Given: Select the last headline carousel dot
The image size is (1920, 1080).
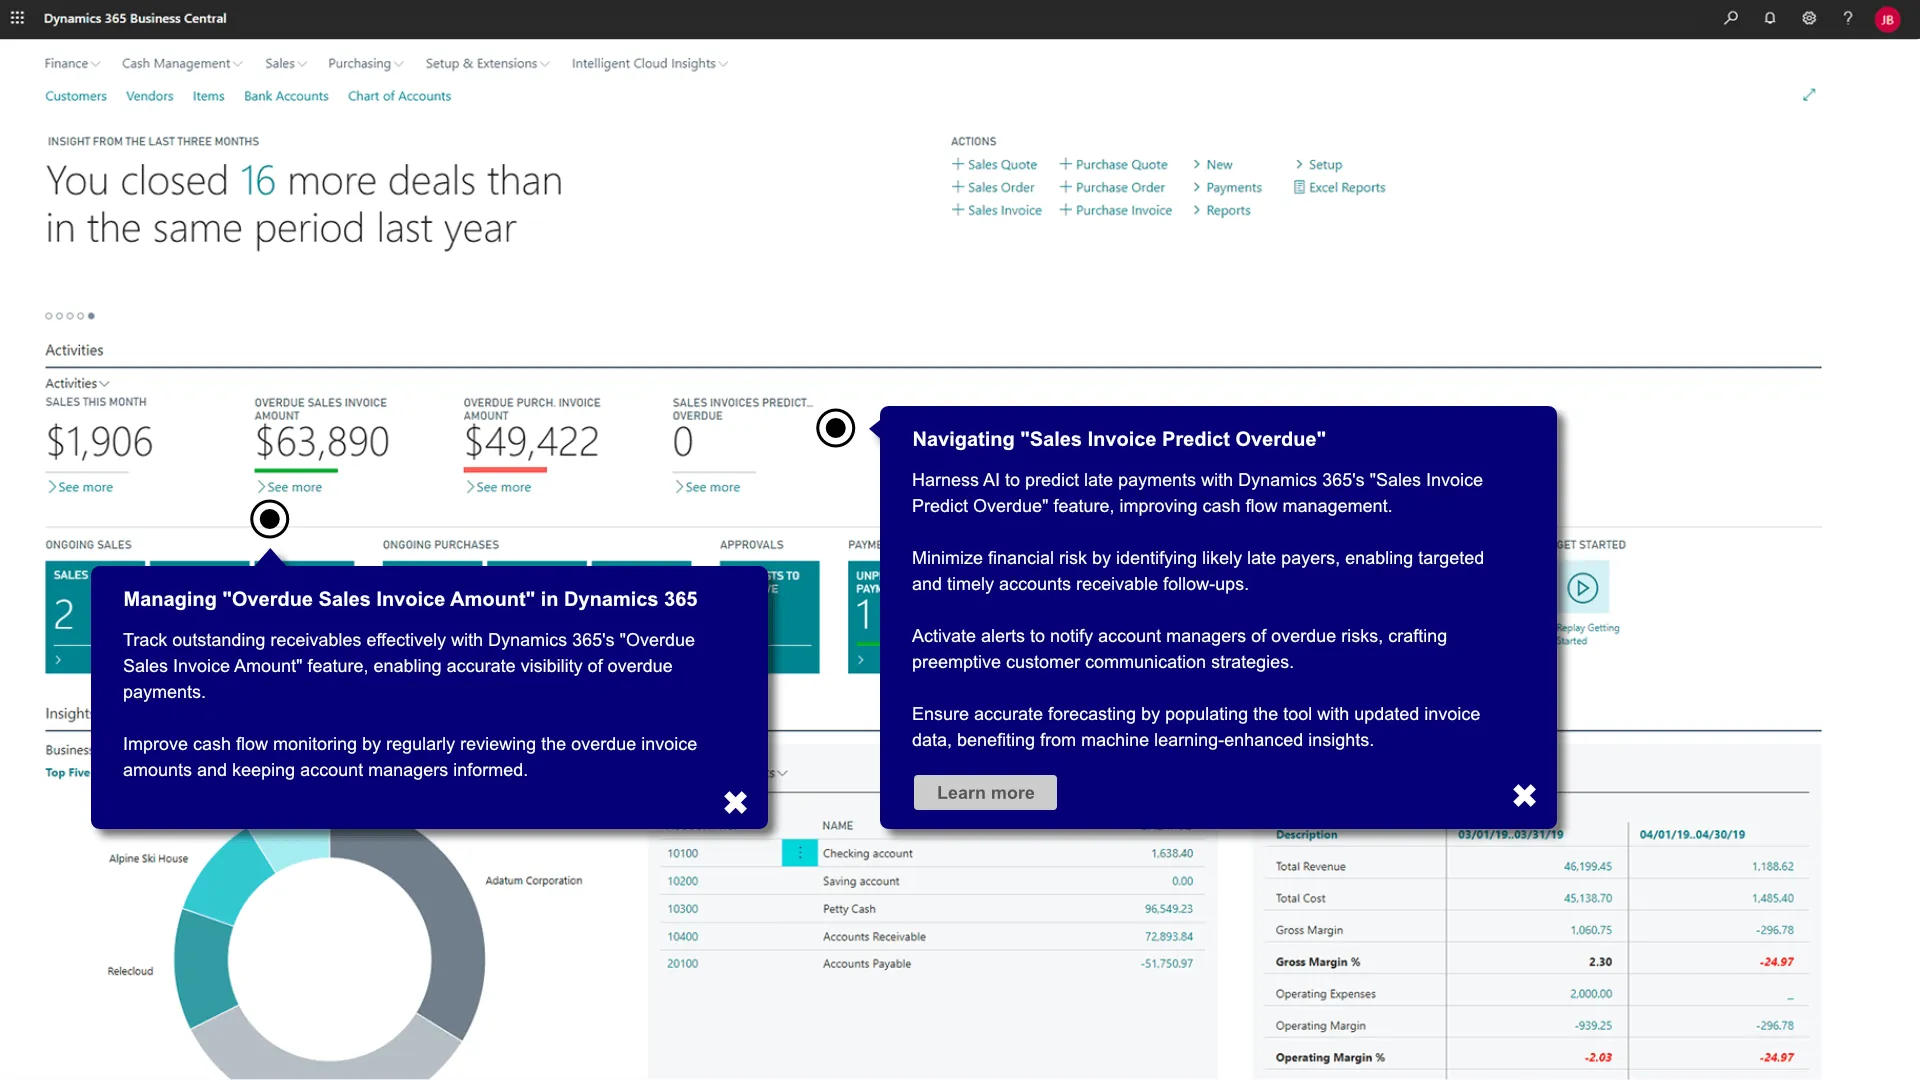Looking at the screenshot, I should pos(91,316).
